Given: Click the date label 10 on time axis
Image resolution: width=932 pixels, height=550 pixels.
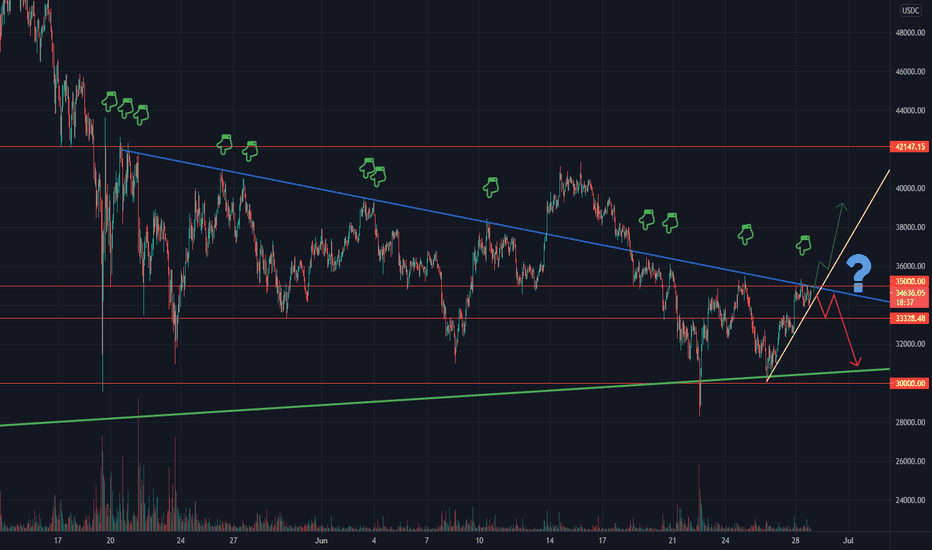Looking at the screenshot, I should pos(479,540).
